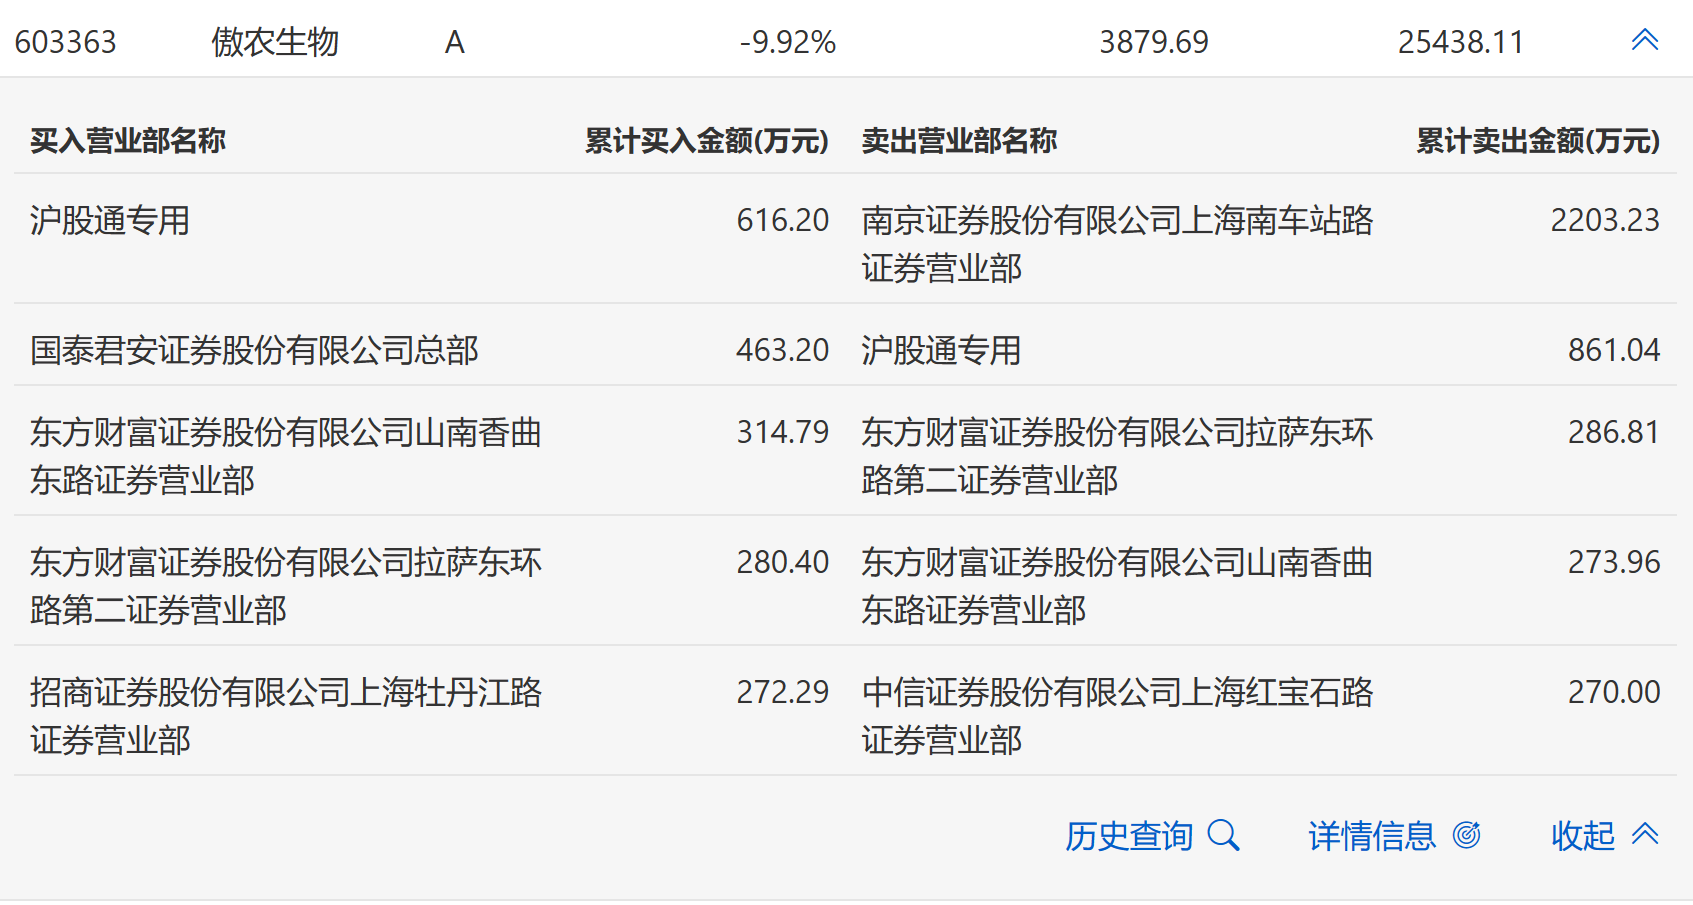Select 沪股通专用 in the buy column

[110, 220]
